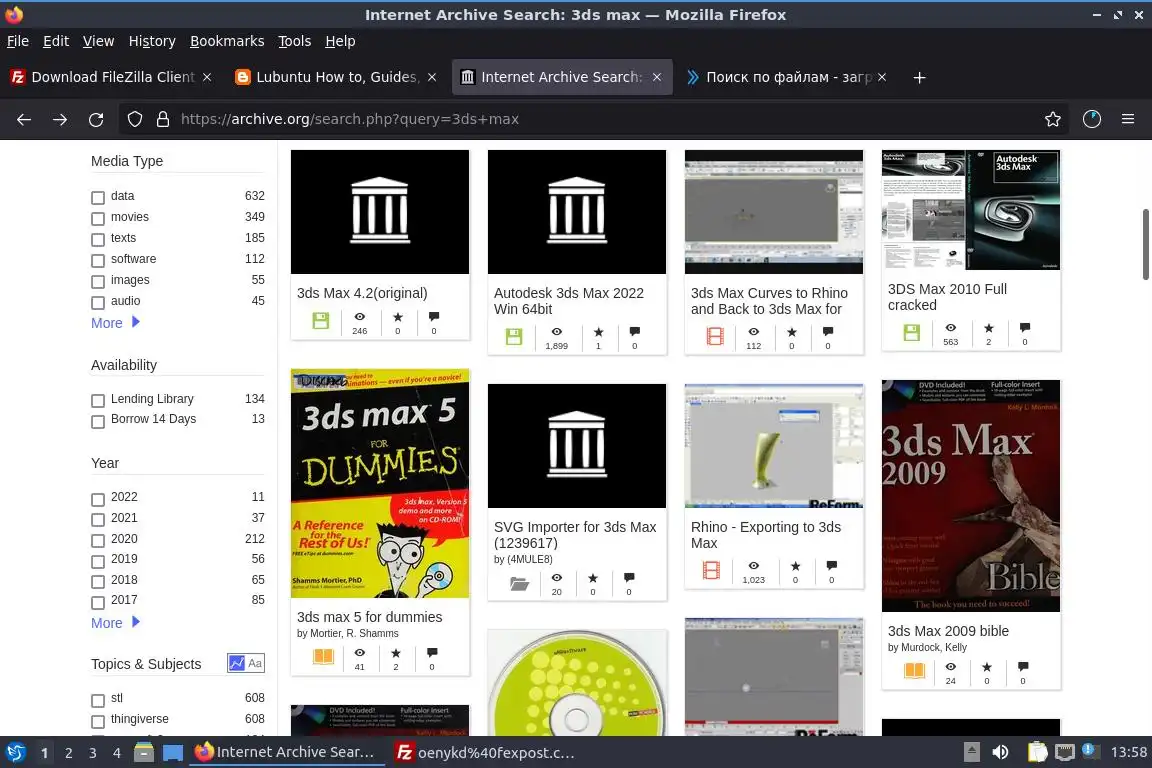
Task: Click folder icon on SVG Importer for 3ds Max
Action: coord(519,584)
